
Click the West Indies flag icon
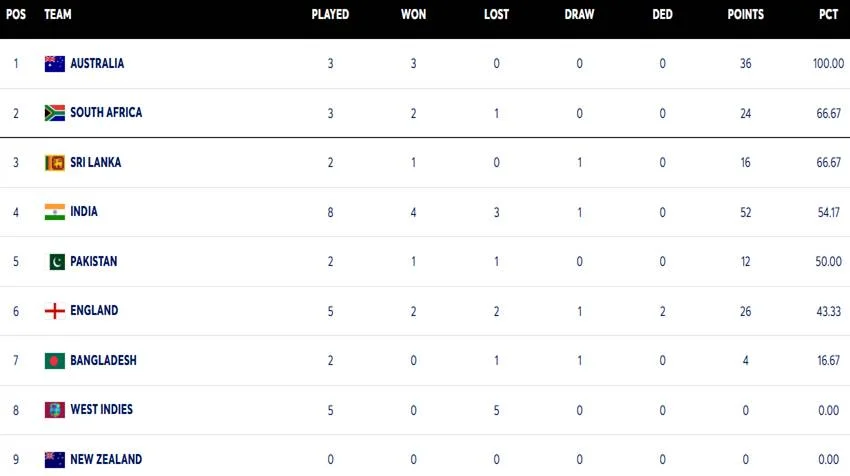point(55,410)
